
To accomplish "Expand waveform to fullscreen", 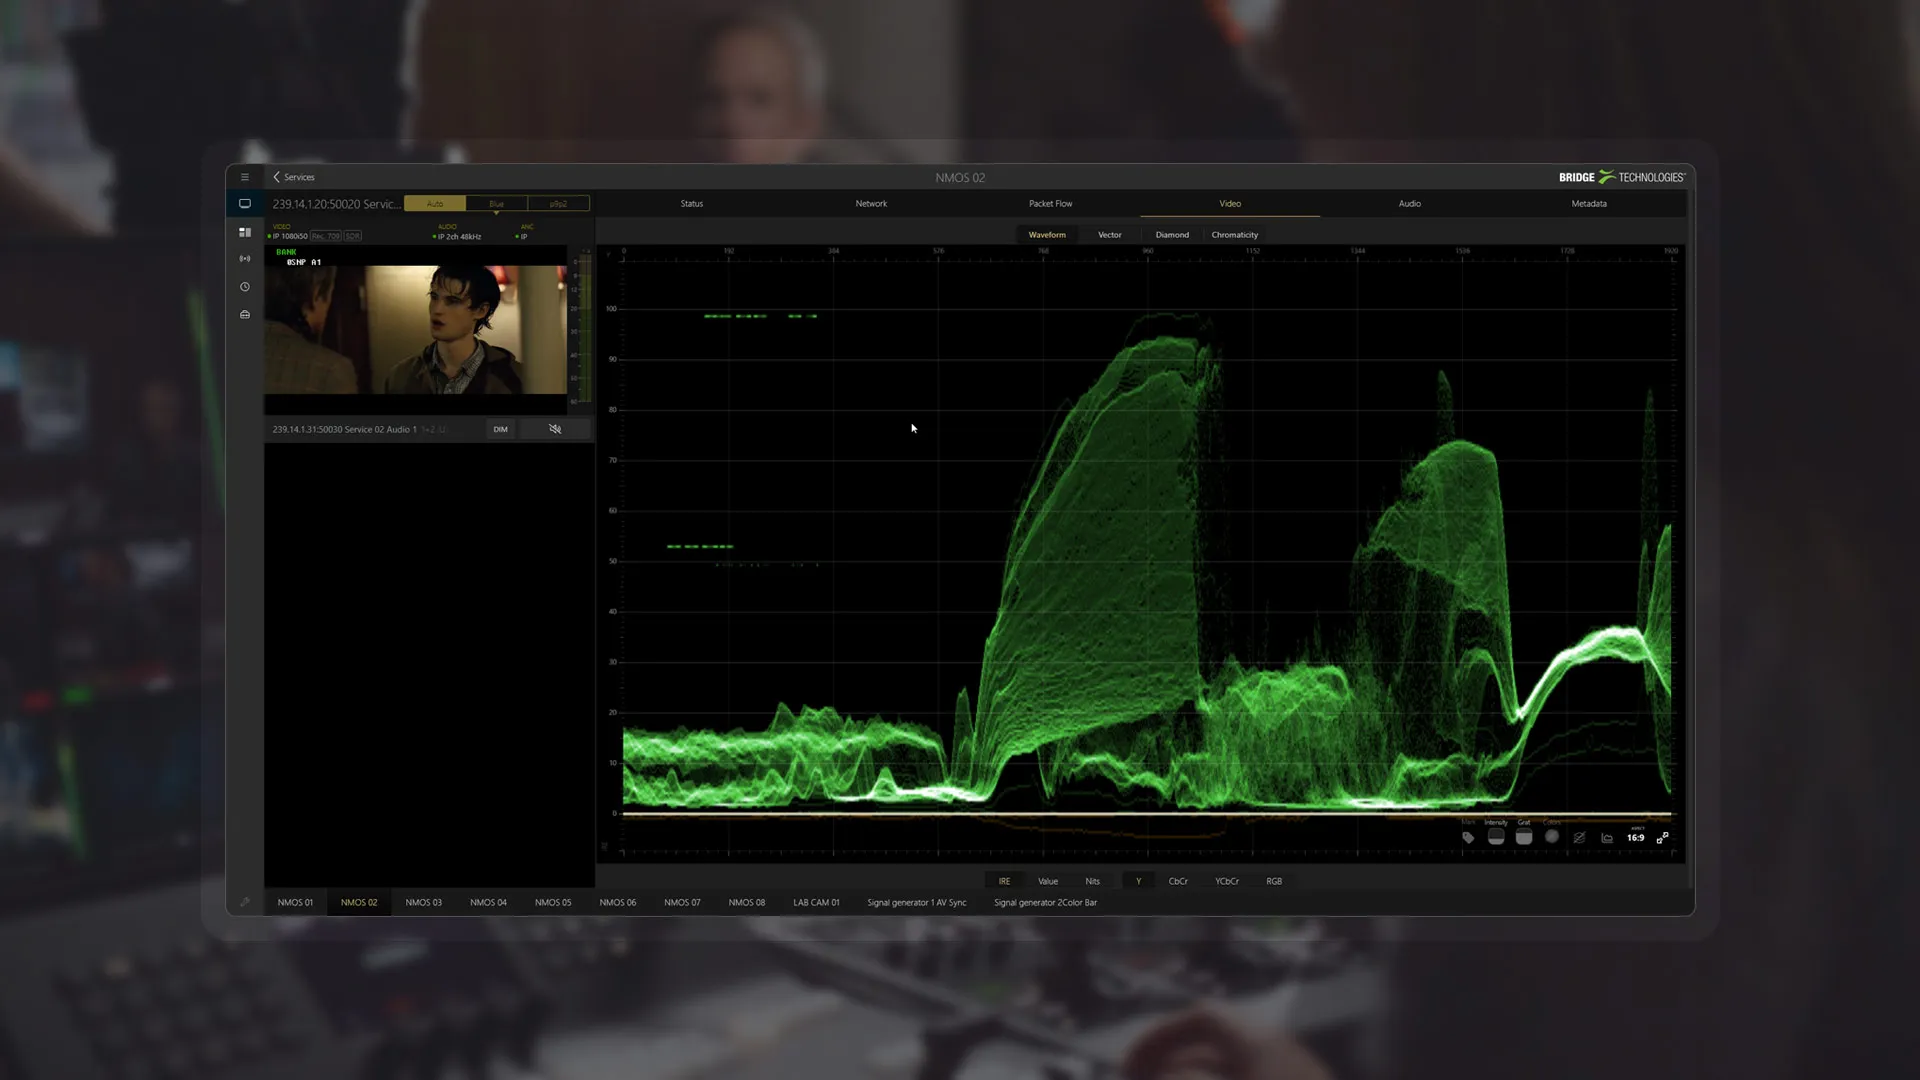I will pos(1662,838).
